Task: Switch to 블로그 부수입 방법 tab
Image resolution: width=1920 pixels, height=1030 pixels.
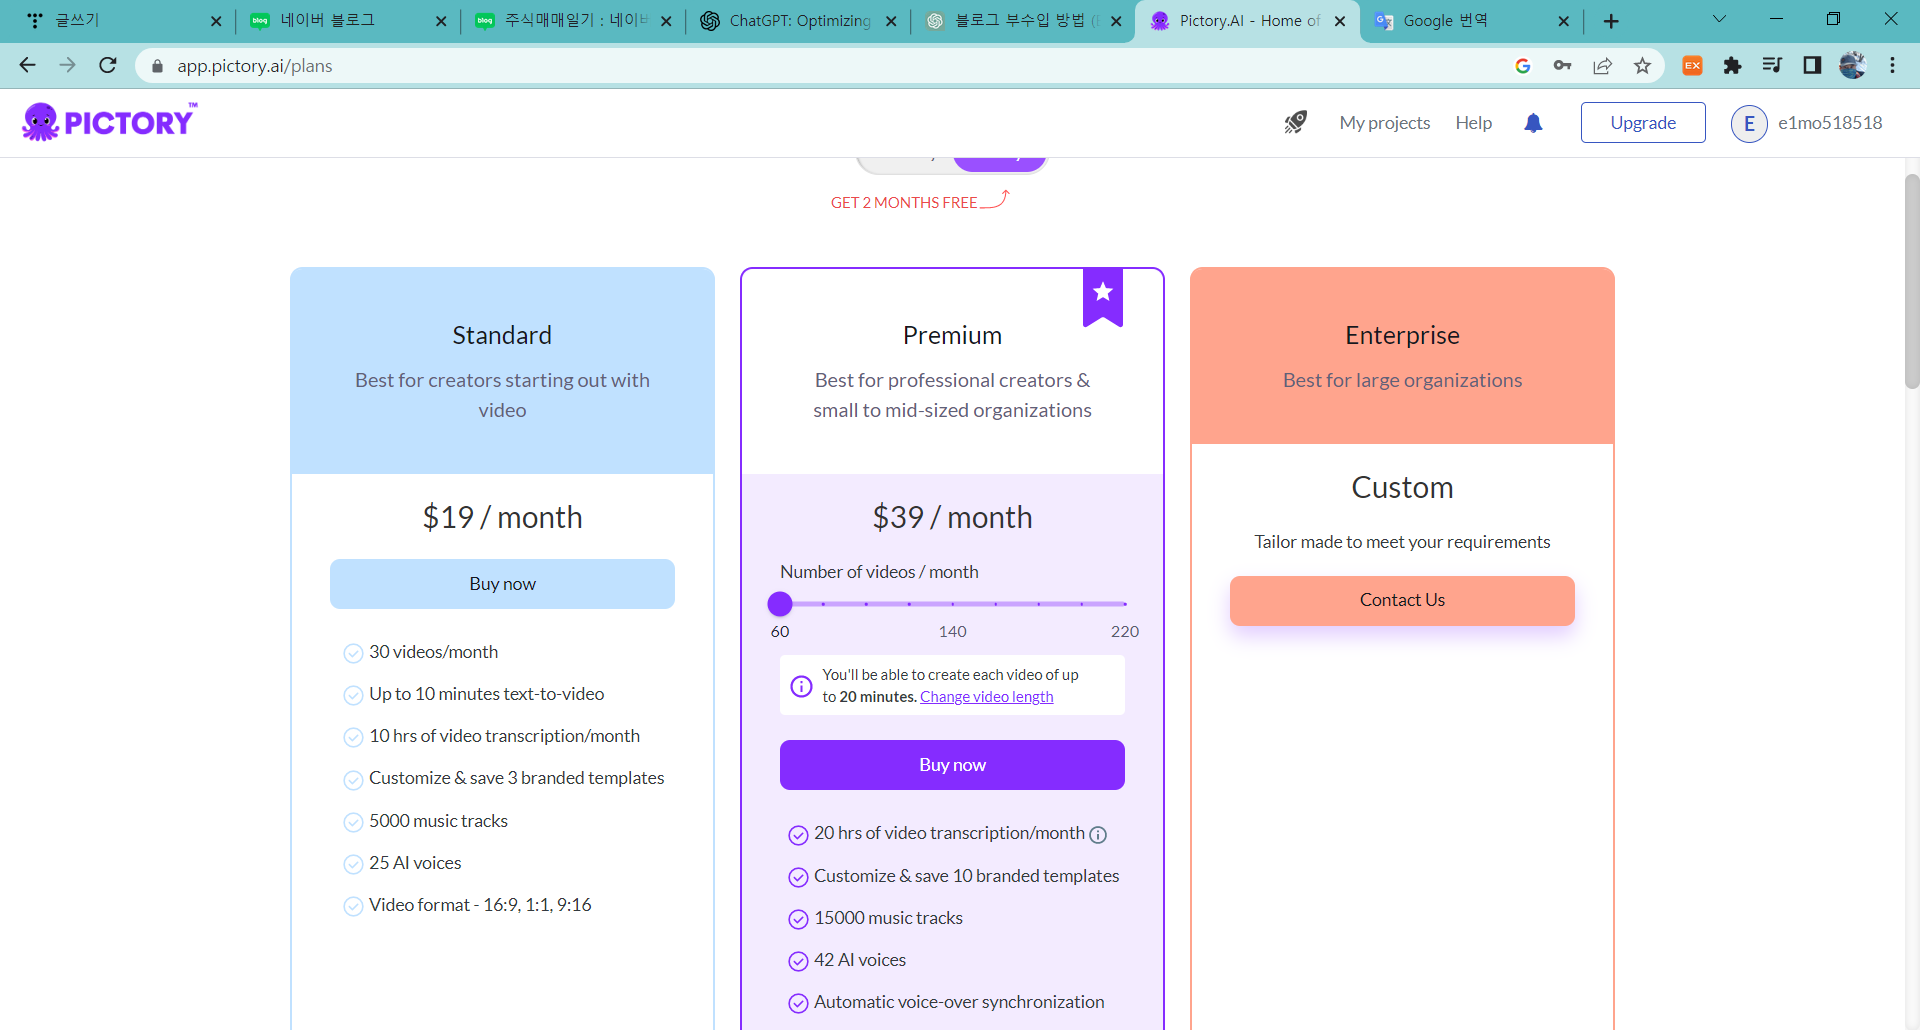Action: click(1022, 21)
